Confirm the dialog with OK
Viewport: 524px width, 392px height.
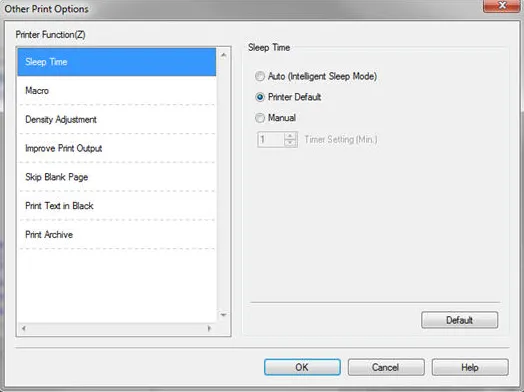tap(302, 367)
